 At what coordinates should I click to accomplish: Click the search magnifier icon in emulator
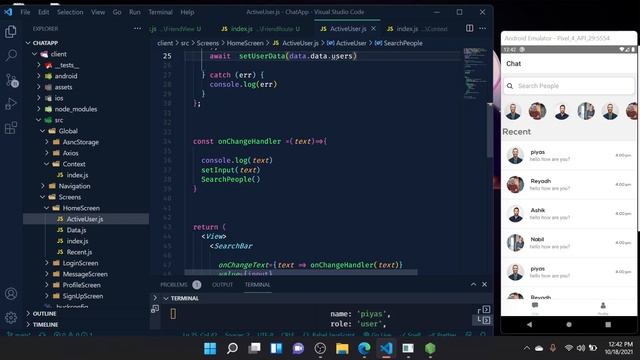tap(510, 86)
